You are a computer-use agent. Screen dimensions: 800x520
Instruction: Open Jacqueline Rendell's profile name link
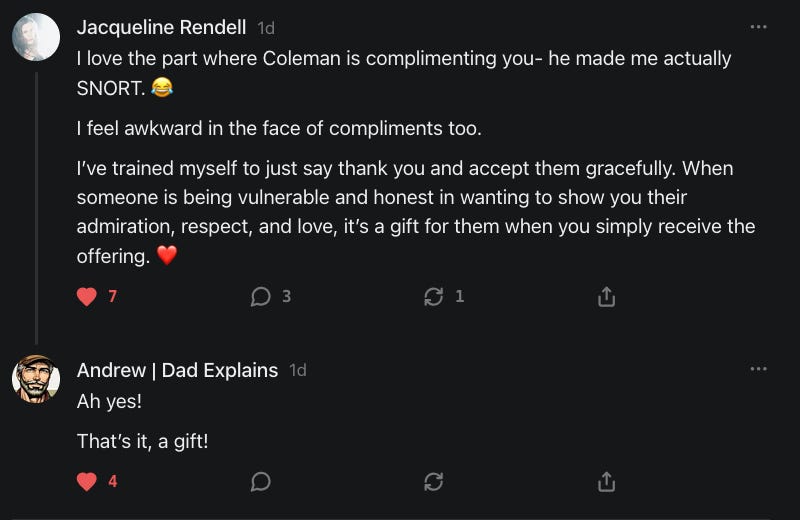pyautogui.click(x=161, y=27)
